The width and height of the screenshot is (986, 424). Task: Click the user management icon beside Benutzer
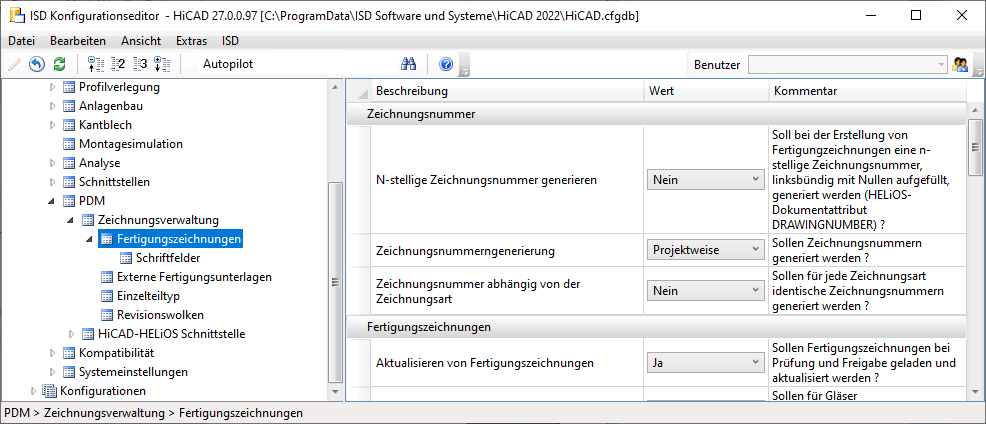(x=960, y=64)
